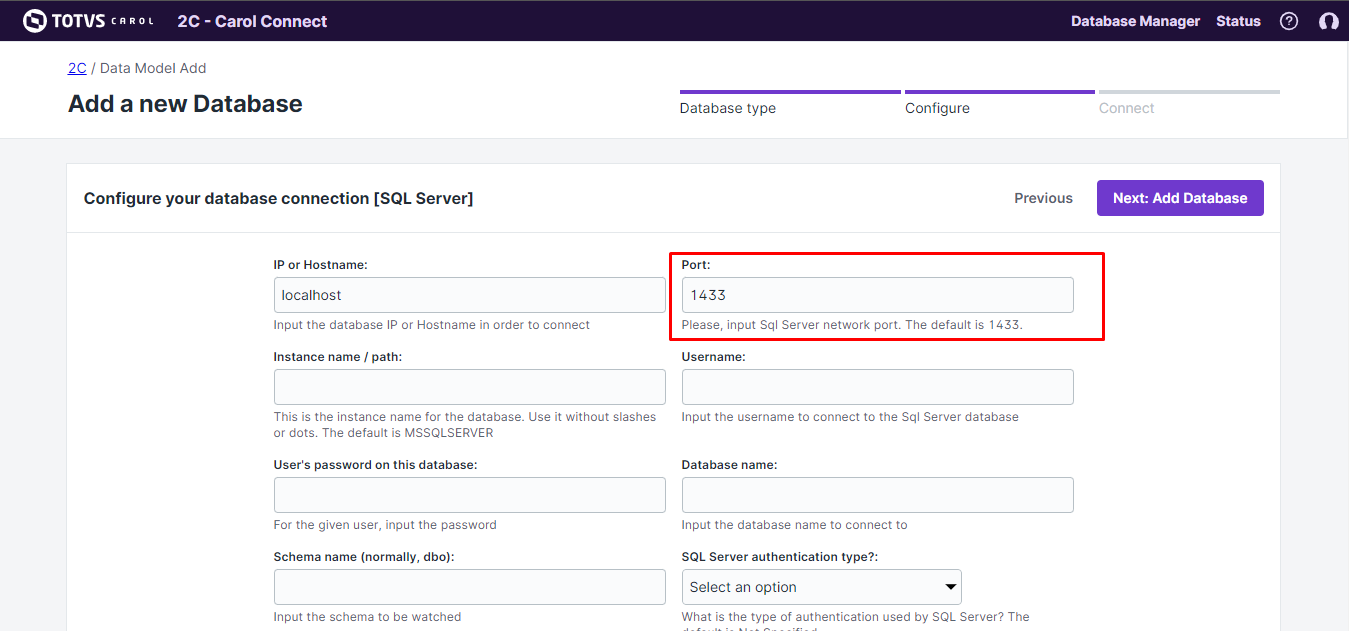The width and height of the screenshot is (1349, 631).
Task: Focus the Username text box
Action: click(x=877, y=387)
